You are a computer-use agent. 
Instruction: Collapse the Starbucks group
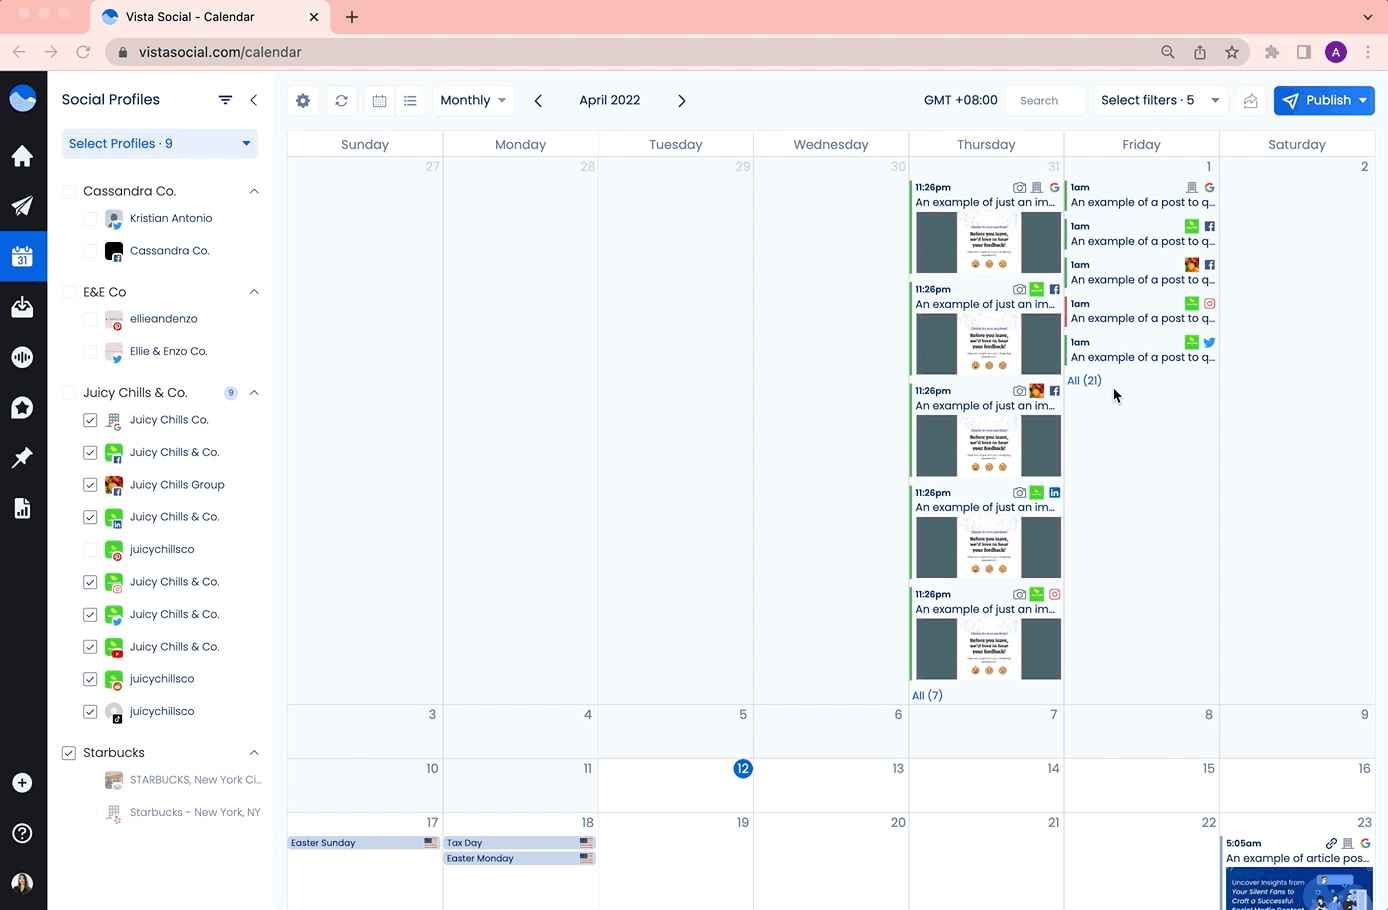(254, 753)
